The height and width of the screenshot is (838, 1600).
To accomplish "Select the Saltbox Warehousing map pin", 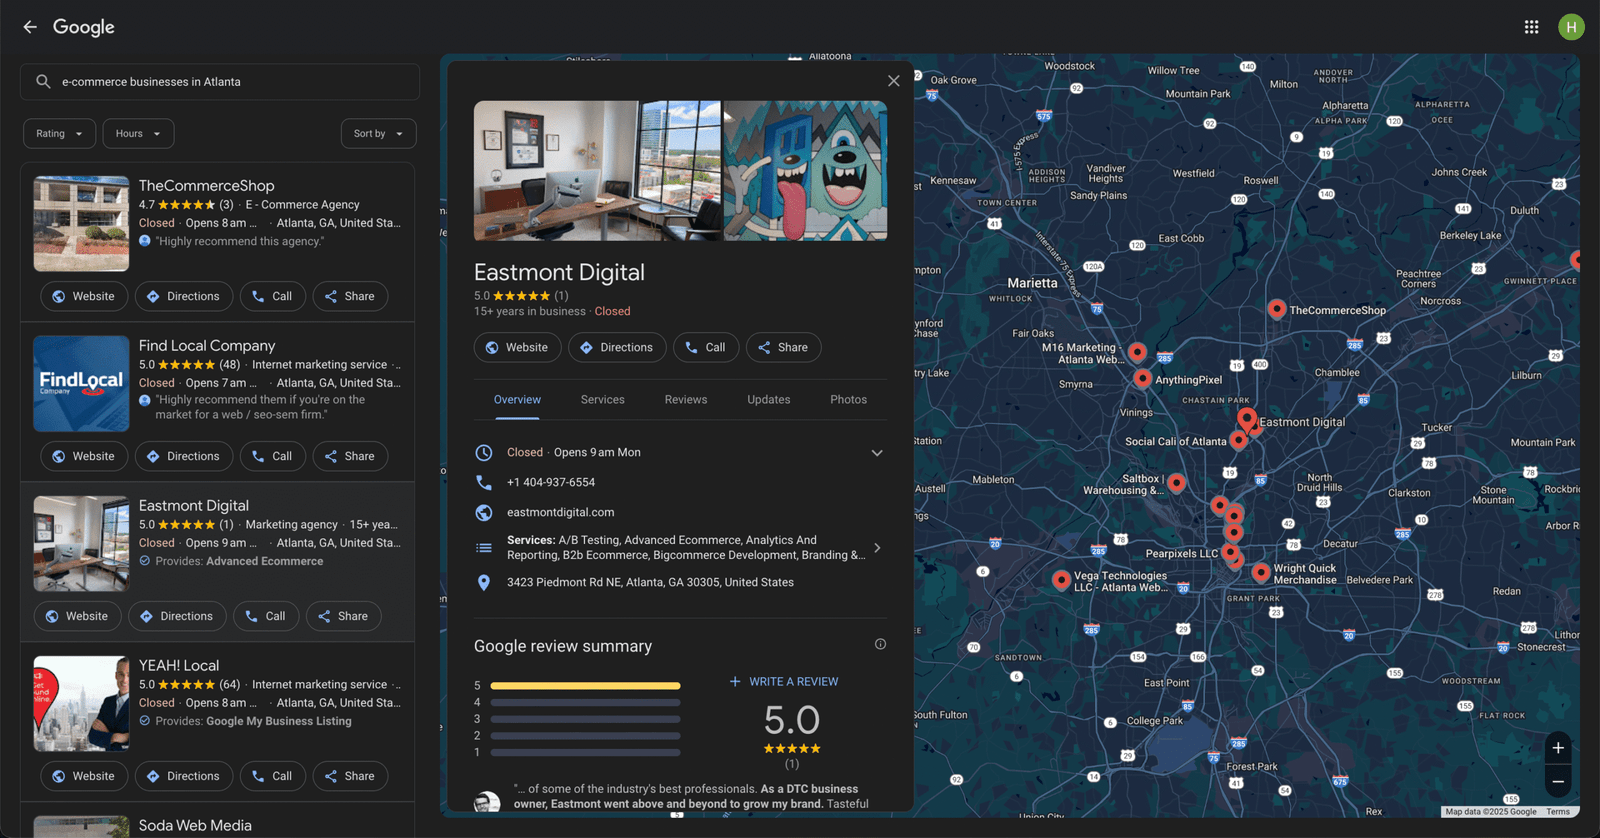I will 1177,482.
